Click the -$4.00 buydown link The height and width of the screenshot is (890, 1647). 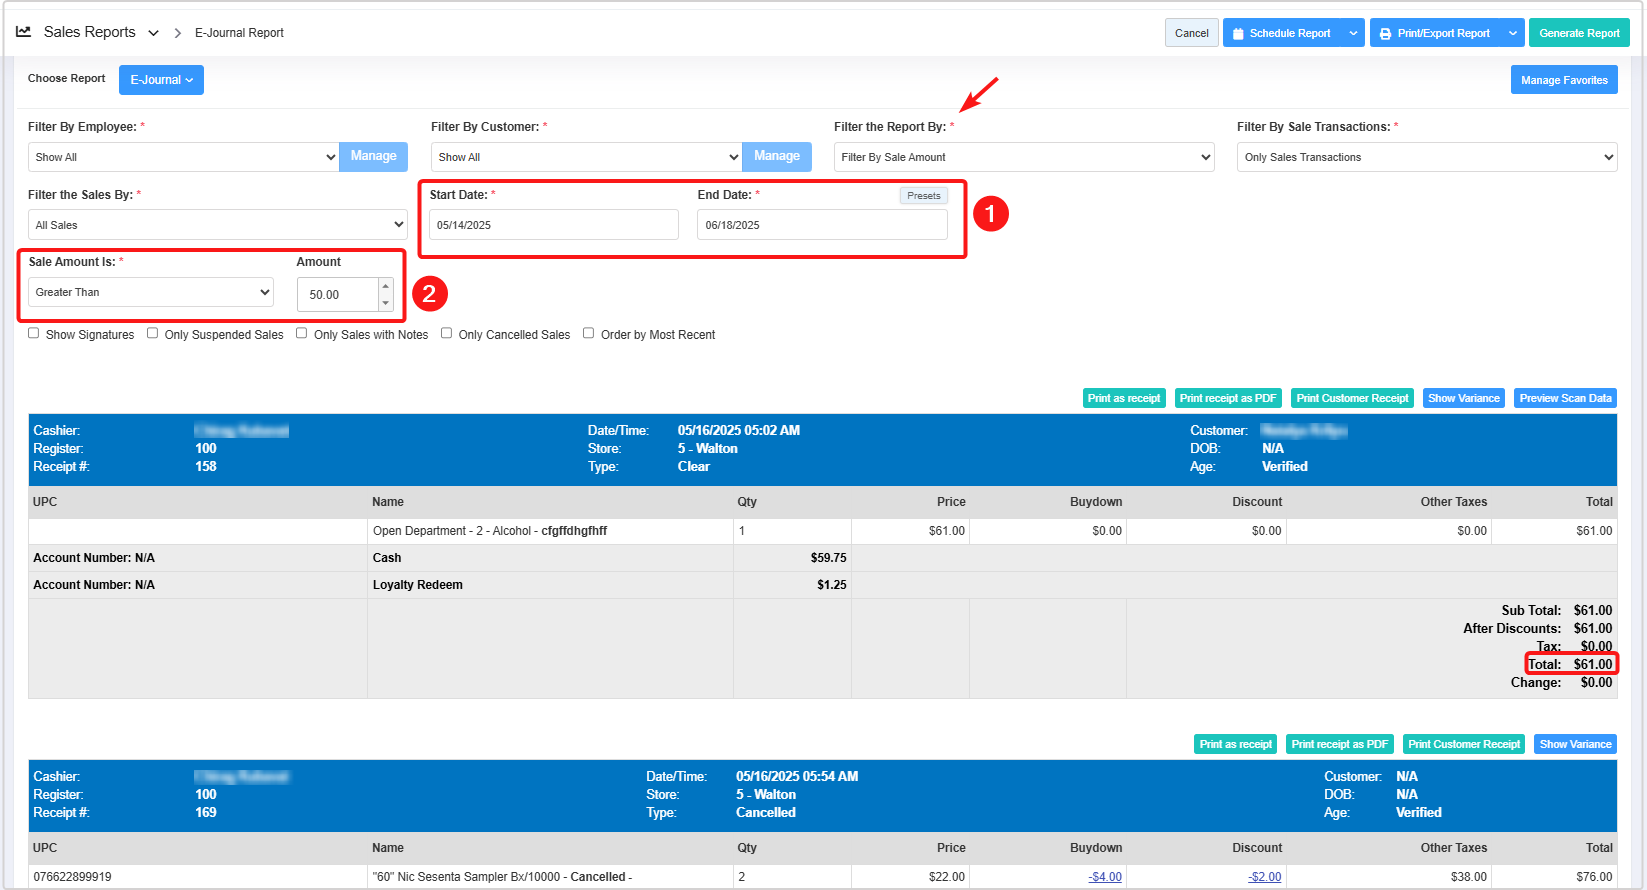click(x=1105, y=877)
